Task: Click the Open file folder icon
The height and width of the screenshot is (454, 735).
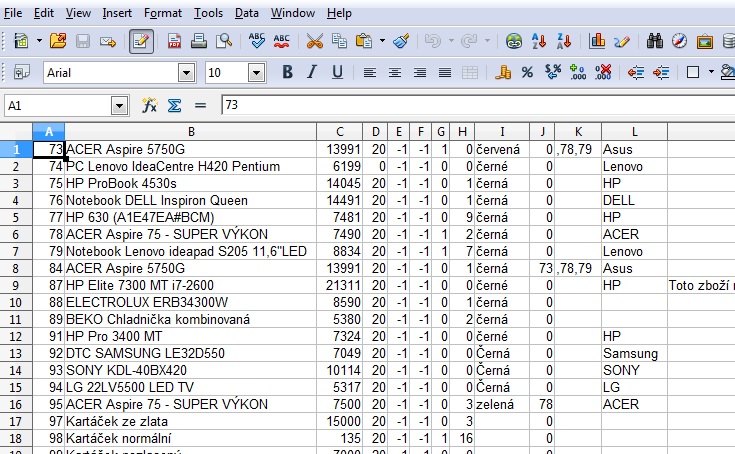Action: [x=58, y=41]
